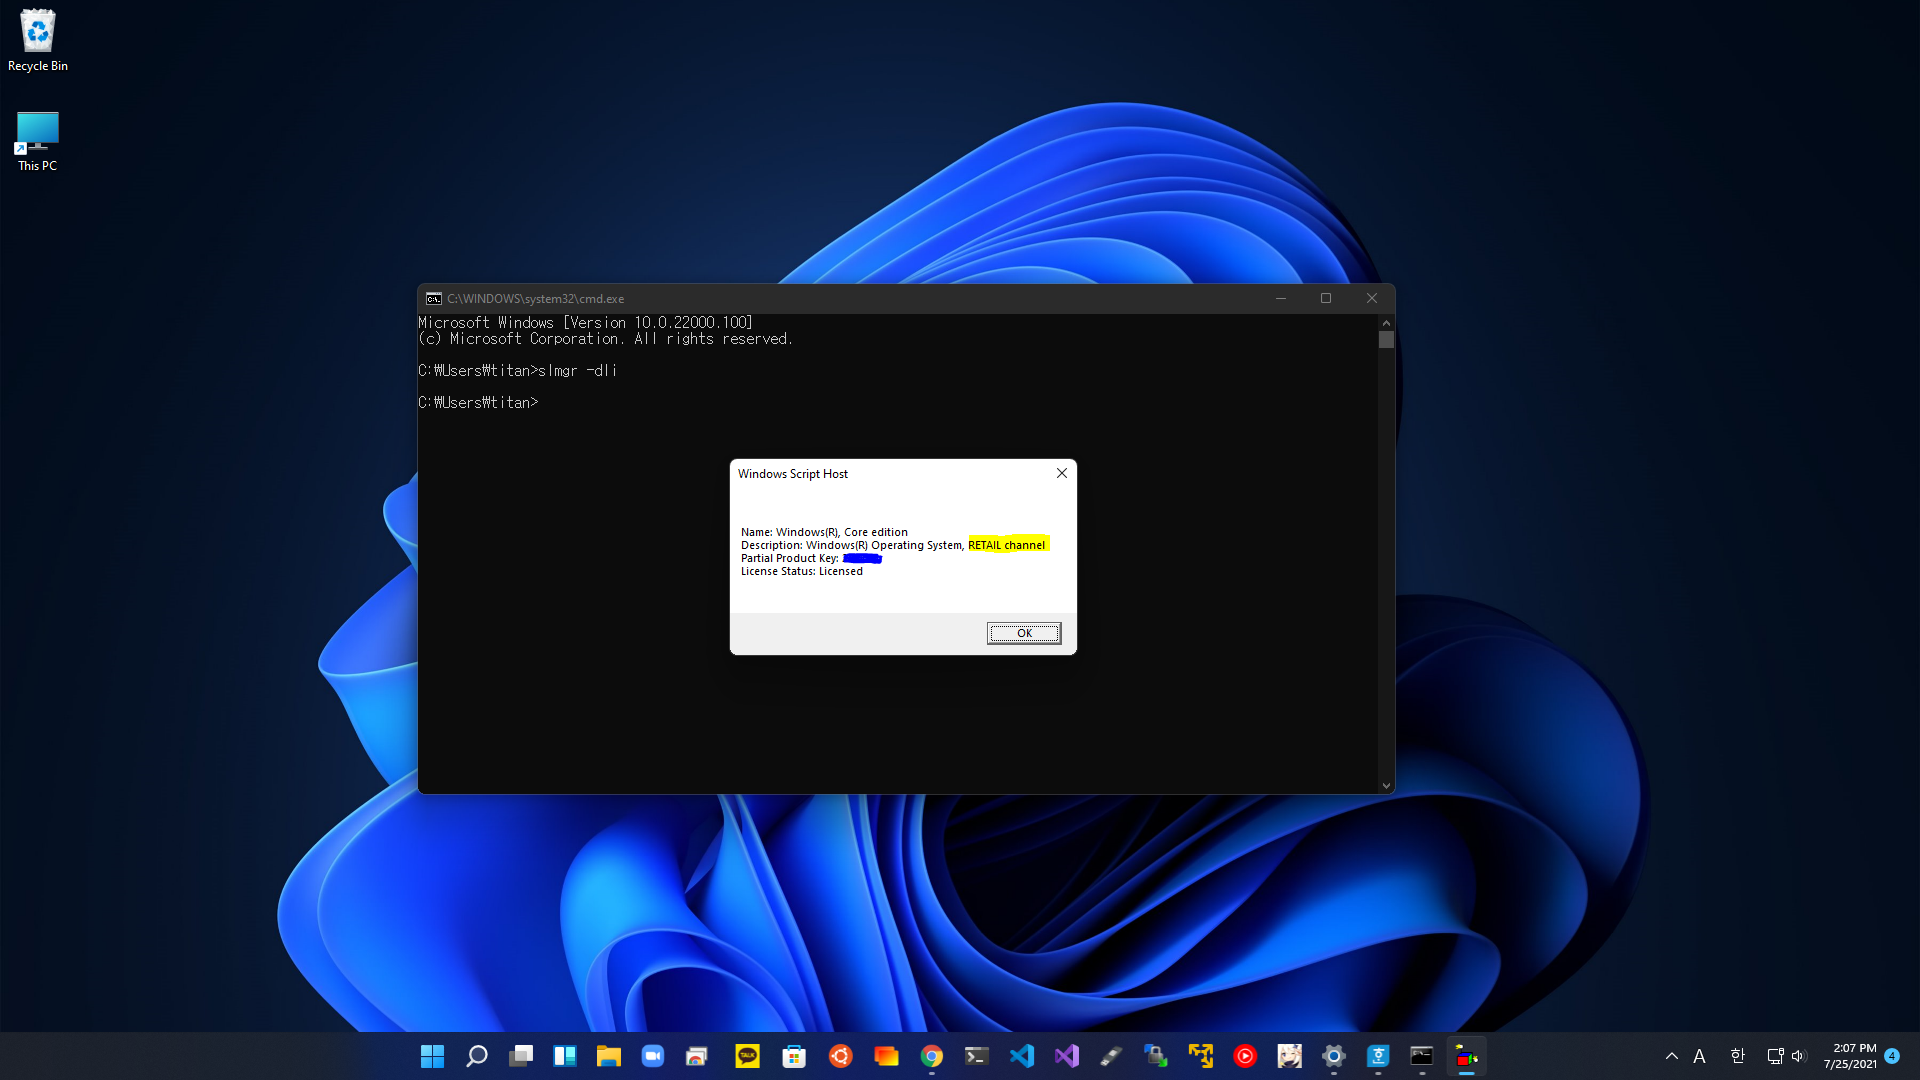Image resolution: width=1920 pixels, height=1080 pixels.
Task: Open network status in system tray
Action: [1776, 1056]
